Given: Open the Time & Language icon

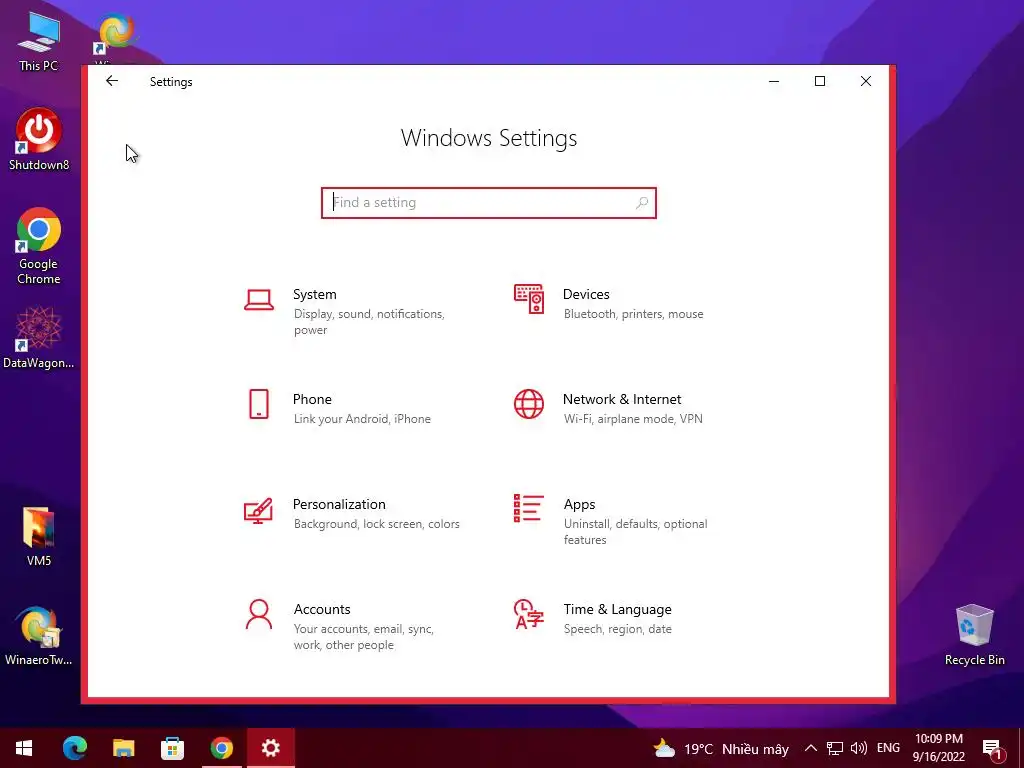Looking at the screenshot, I should click(528, 615).
